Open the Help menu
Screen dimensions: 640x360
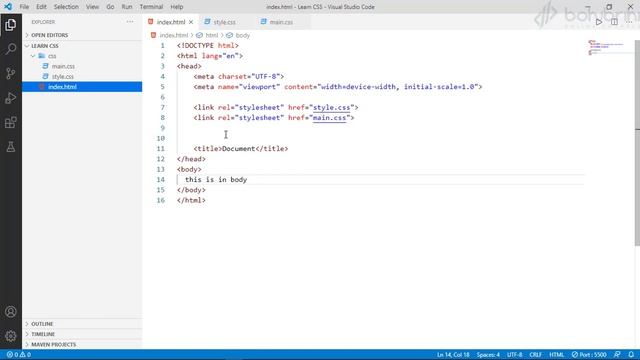pos(177,7)
